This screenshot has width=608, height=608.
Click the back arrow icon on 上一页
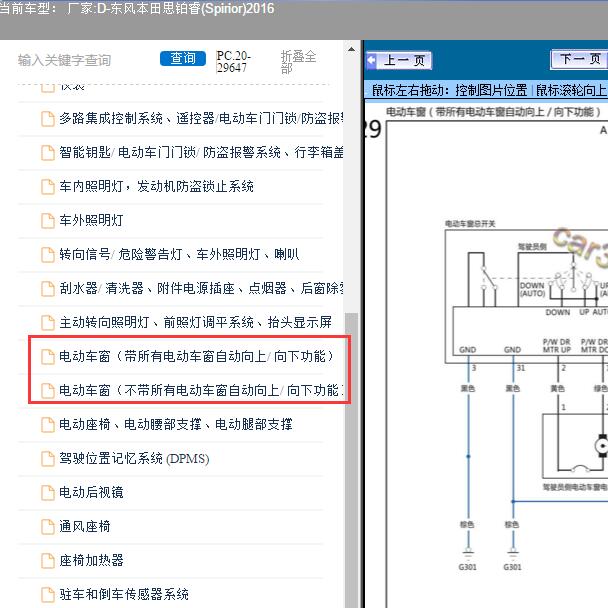point(371,60)
